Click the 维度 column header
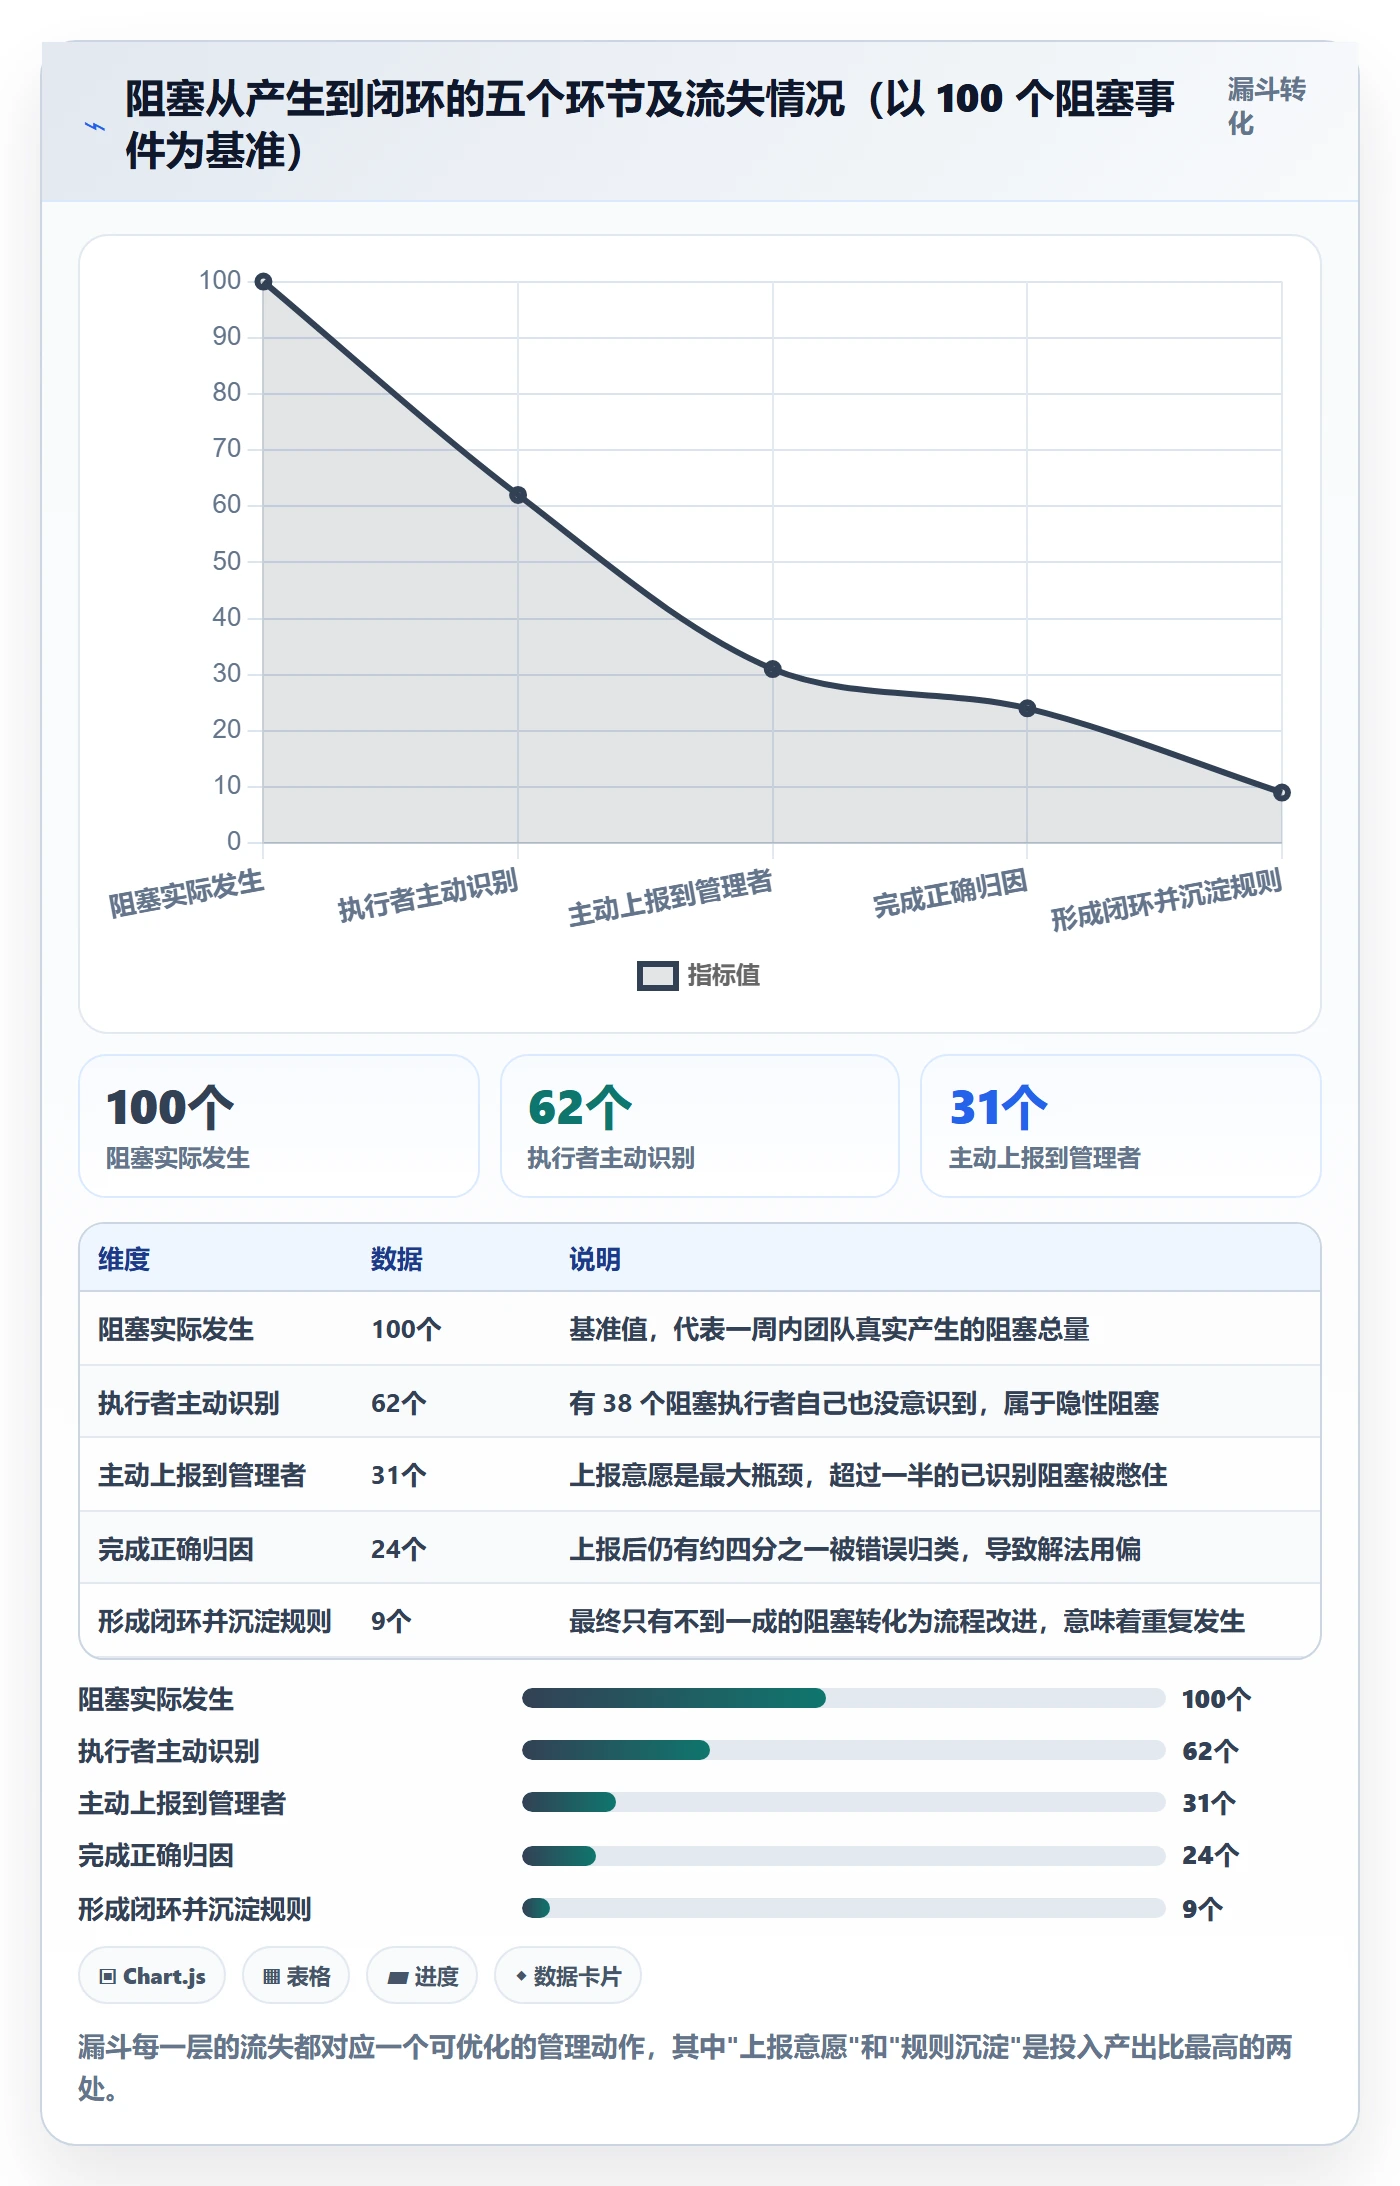The height and width of the screenshot is (2186, 1400). [124, 1259]
